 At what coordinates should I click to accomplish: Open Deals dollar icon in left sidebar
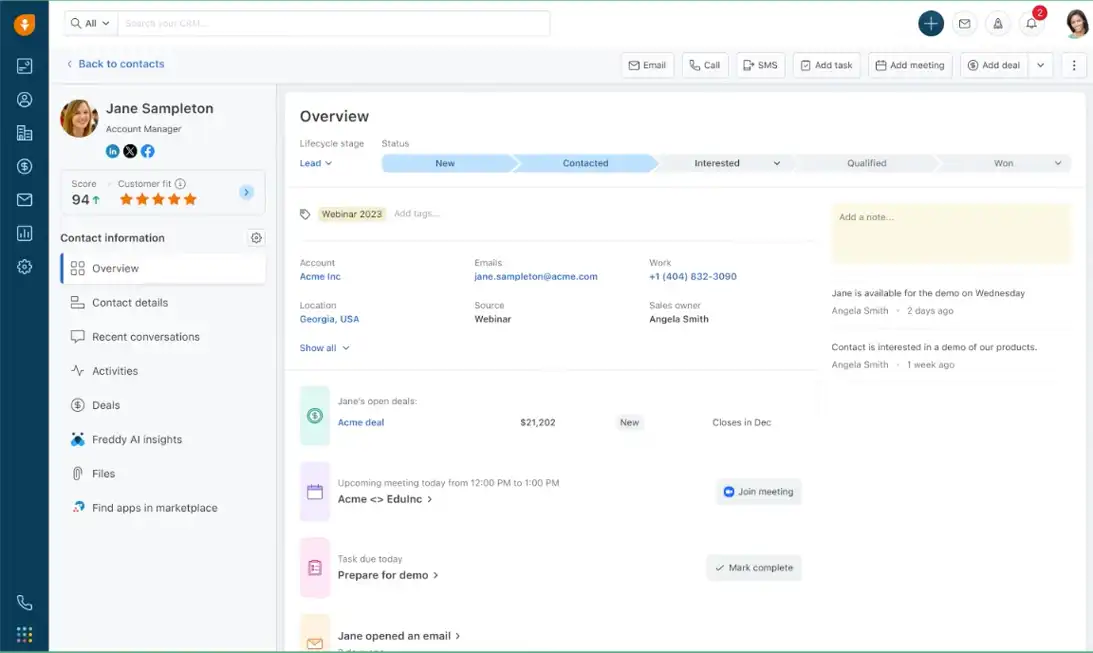[24, 167]
